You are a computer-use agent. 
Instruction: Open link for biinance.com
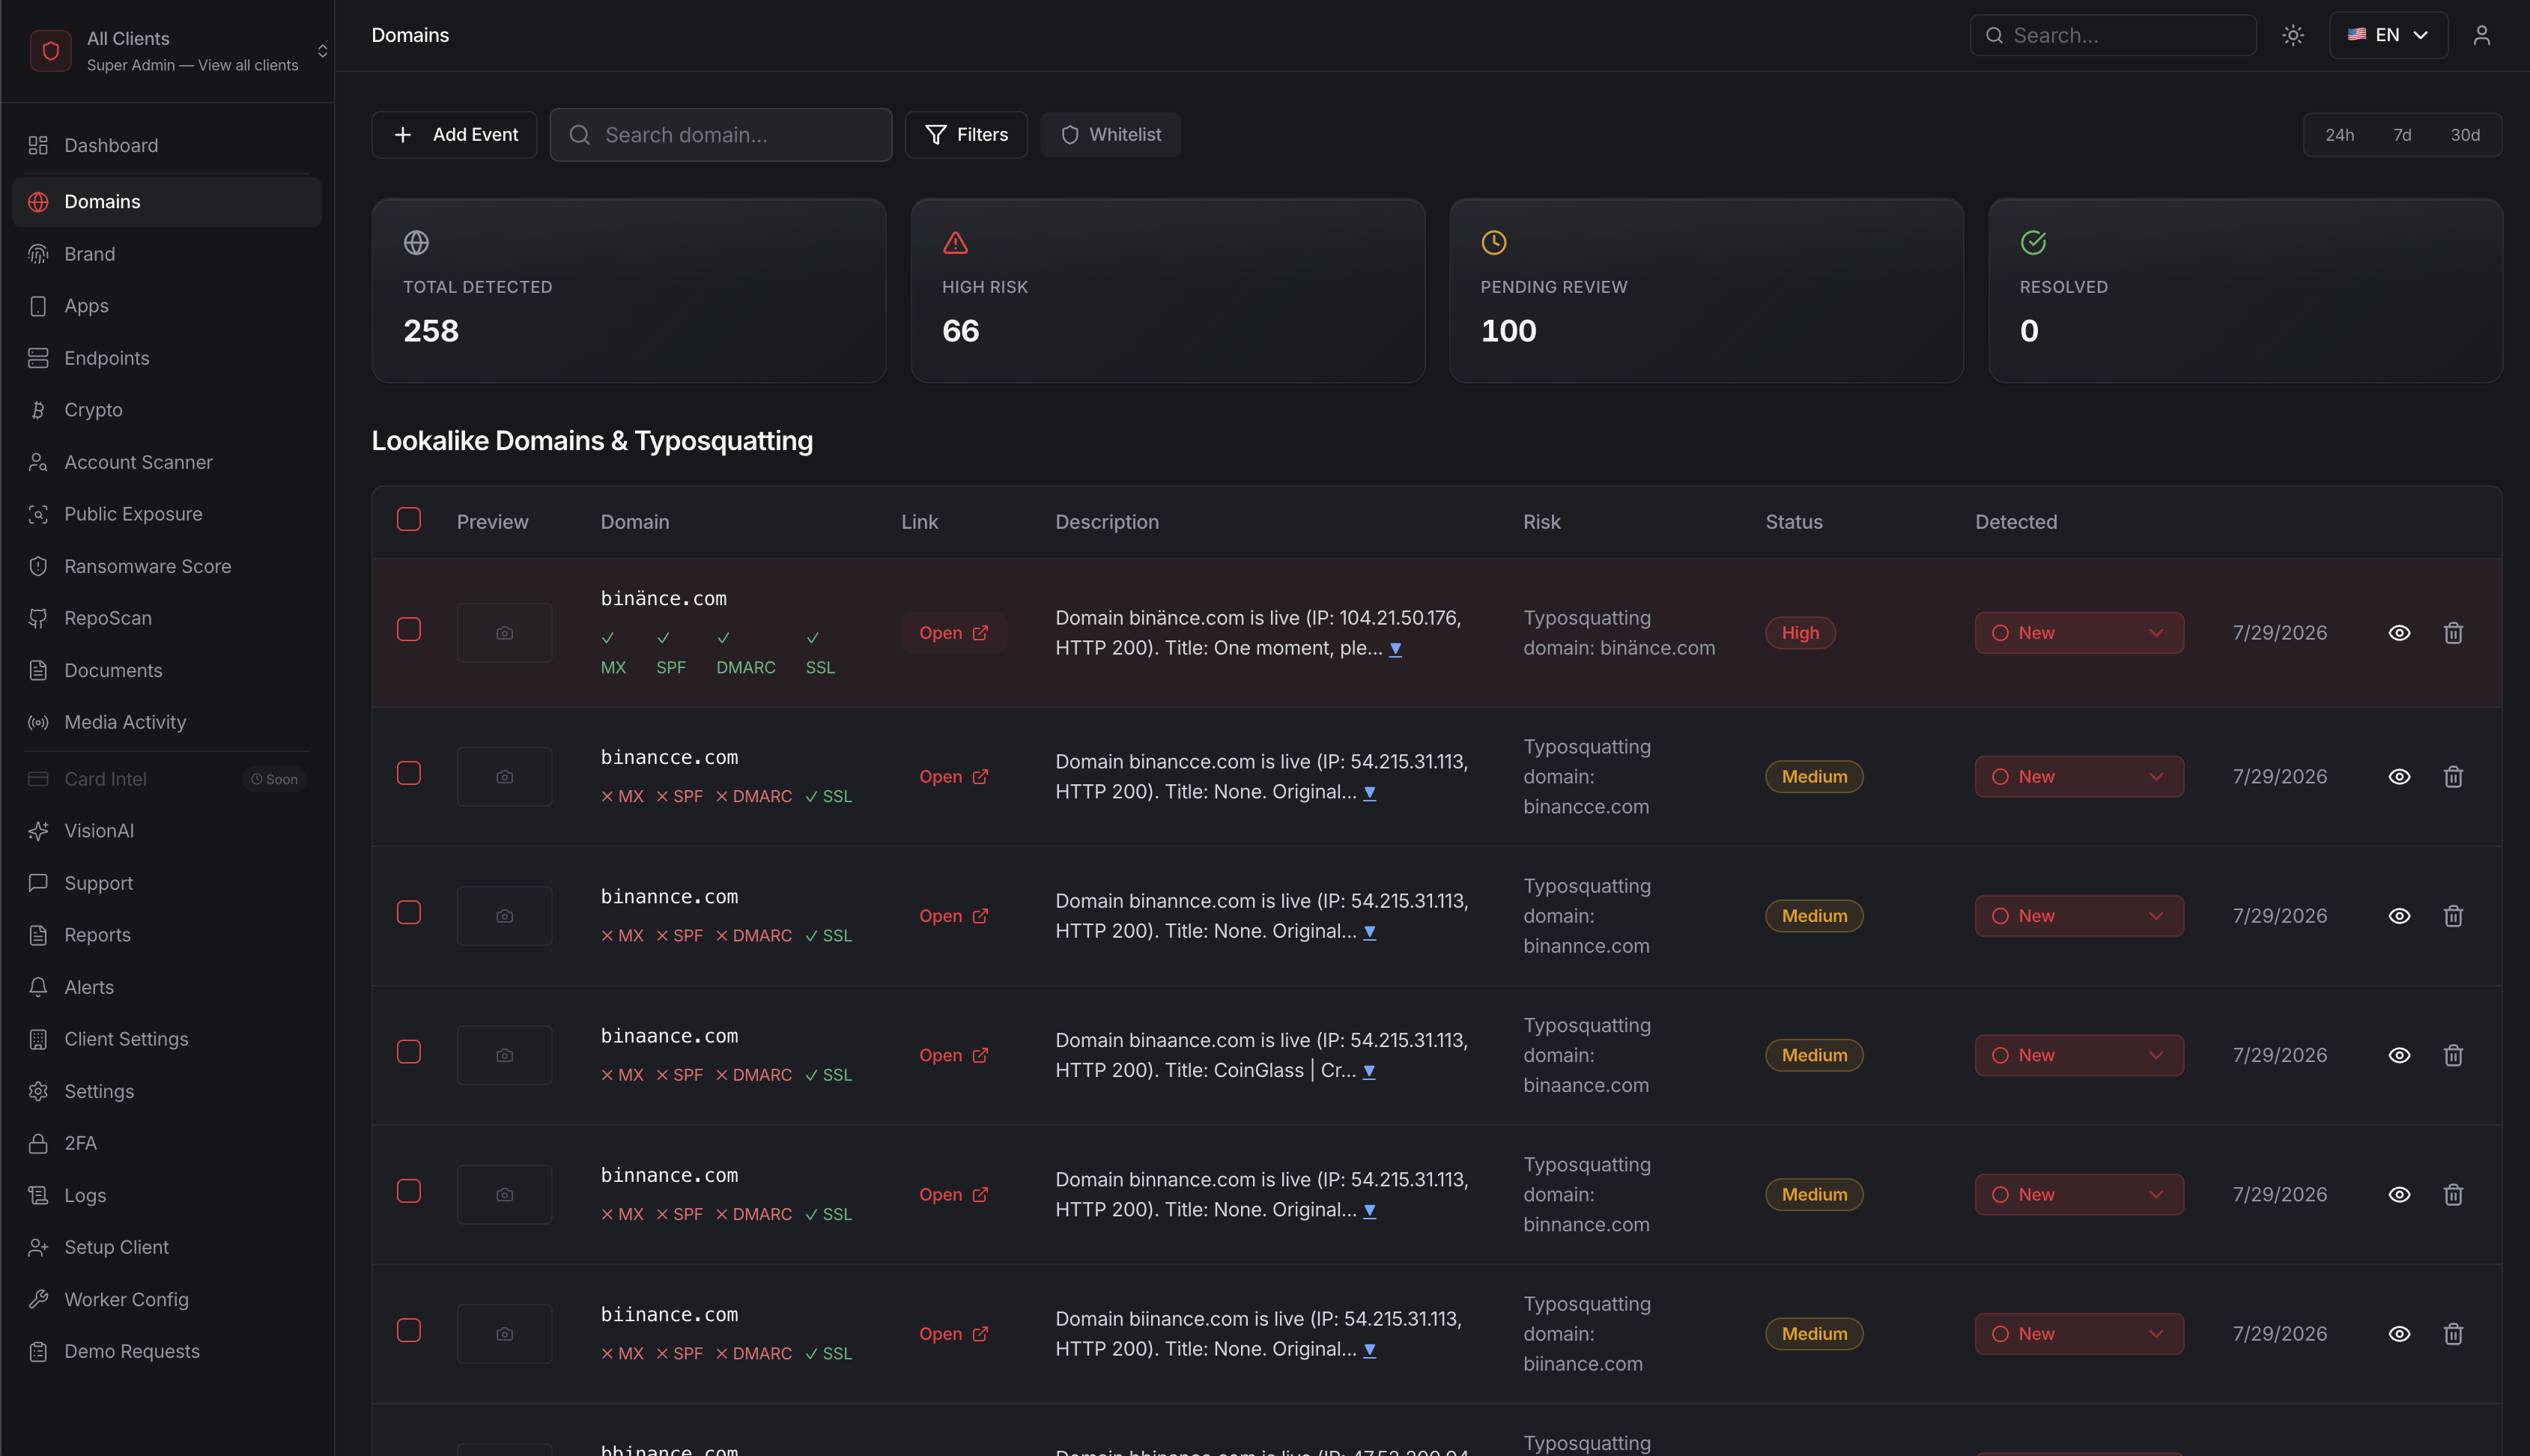tap(953, 1334)
